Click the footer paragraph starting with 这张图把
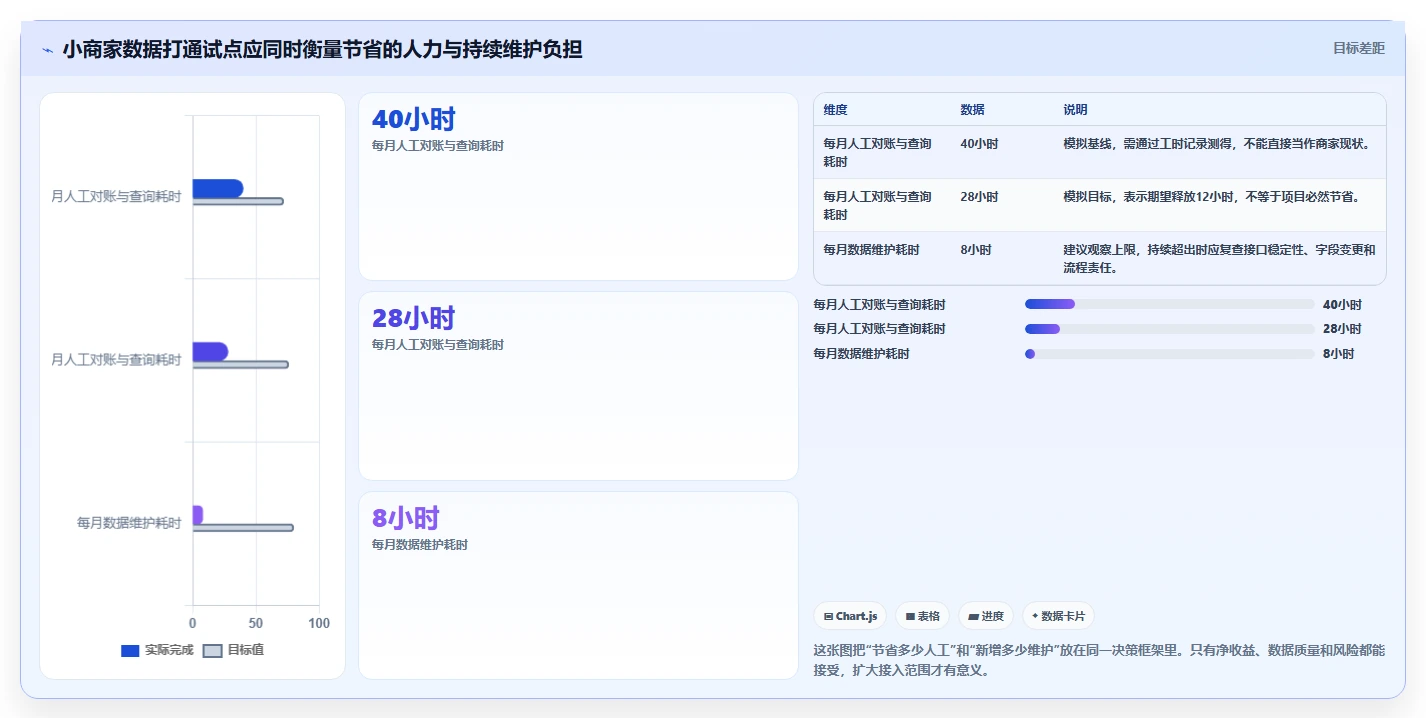The width and height of the screenshot is (1426, 718). [1100, 661]
